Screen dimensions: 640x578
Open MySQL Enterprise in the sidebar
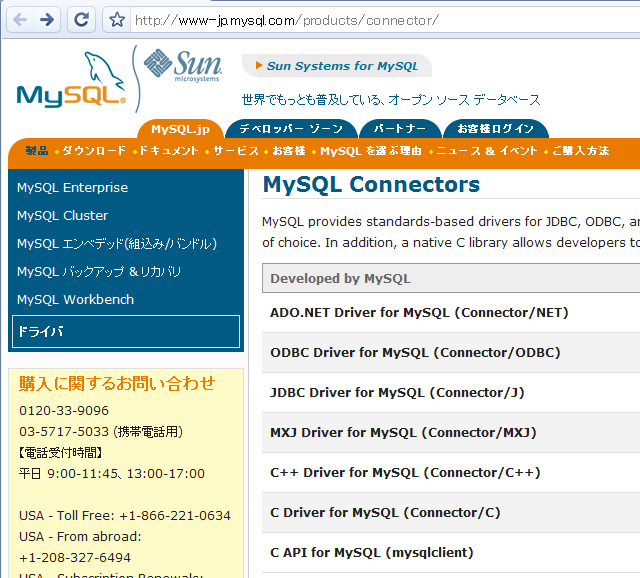pos(73,188)
